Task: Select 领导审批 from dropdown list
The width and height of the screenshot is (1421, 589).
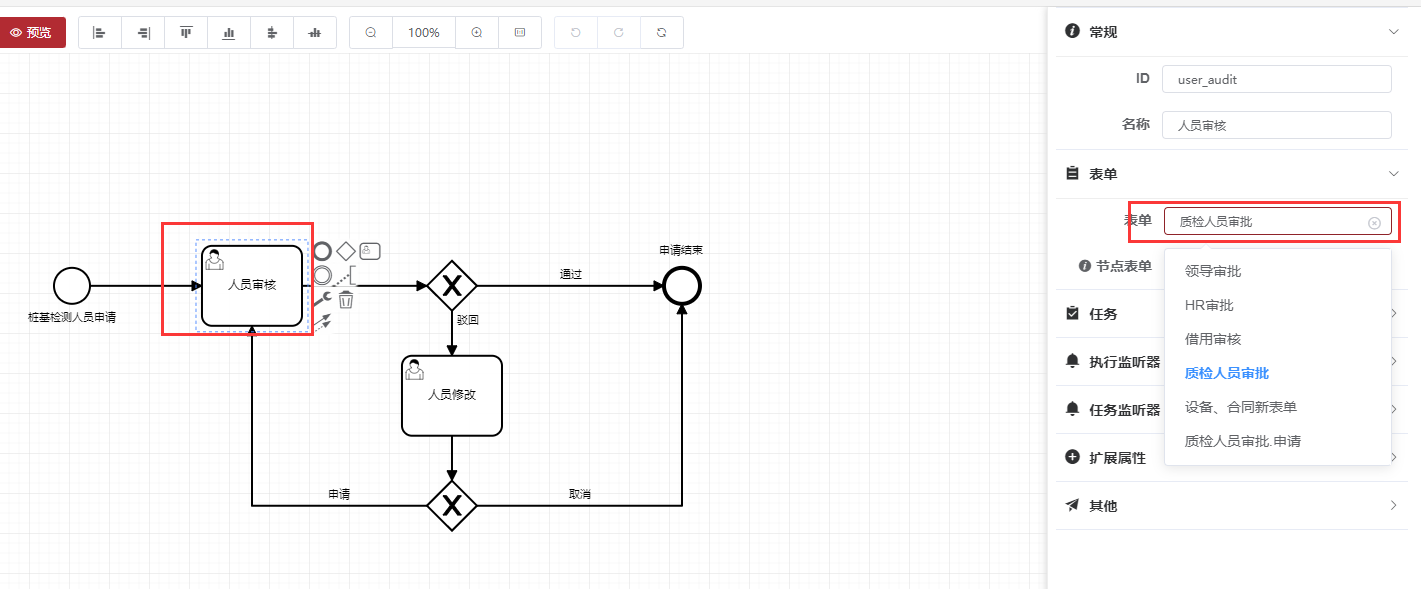Action: tap(1212, 271)
